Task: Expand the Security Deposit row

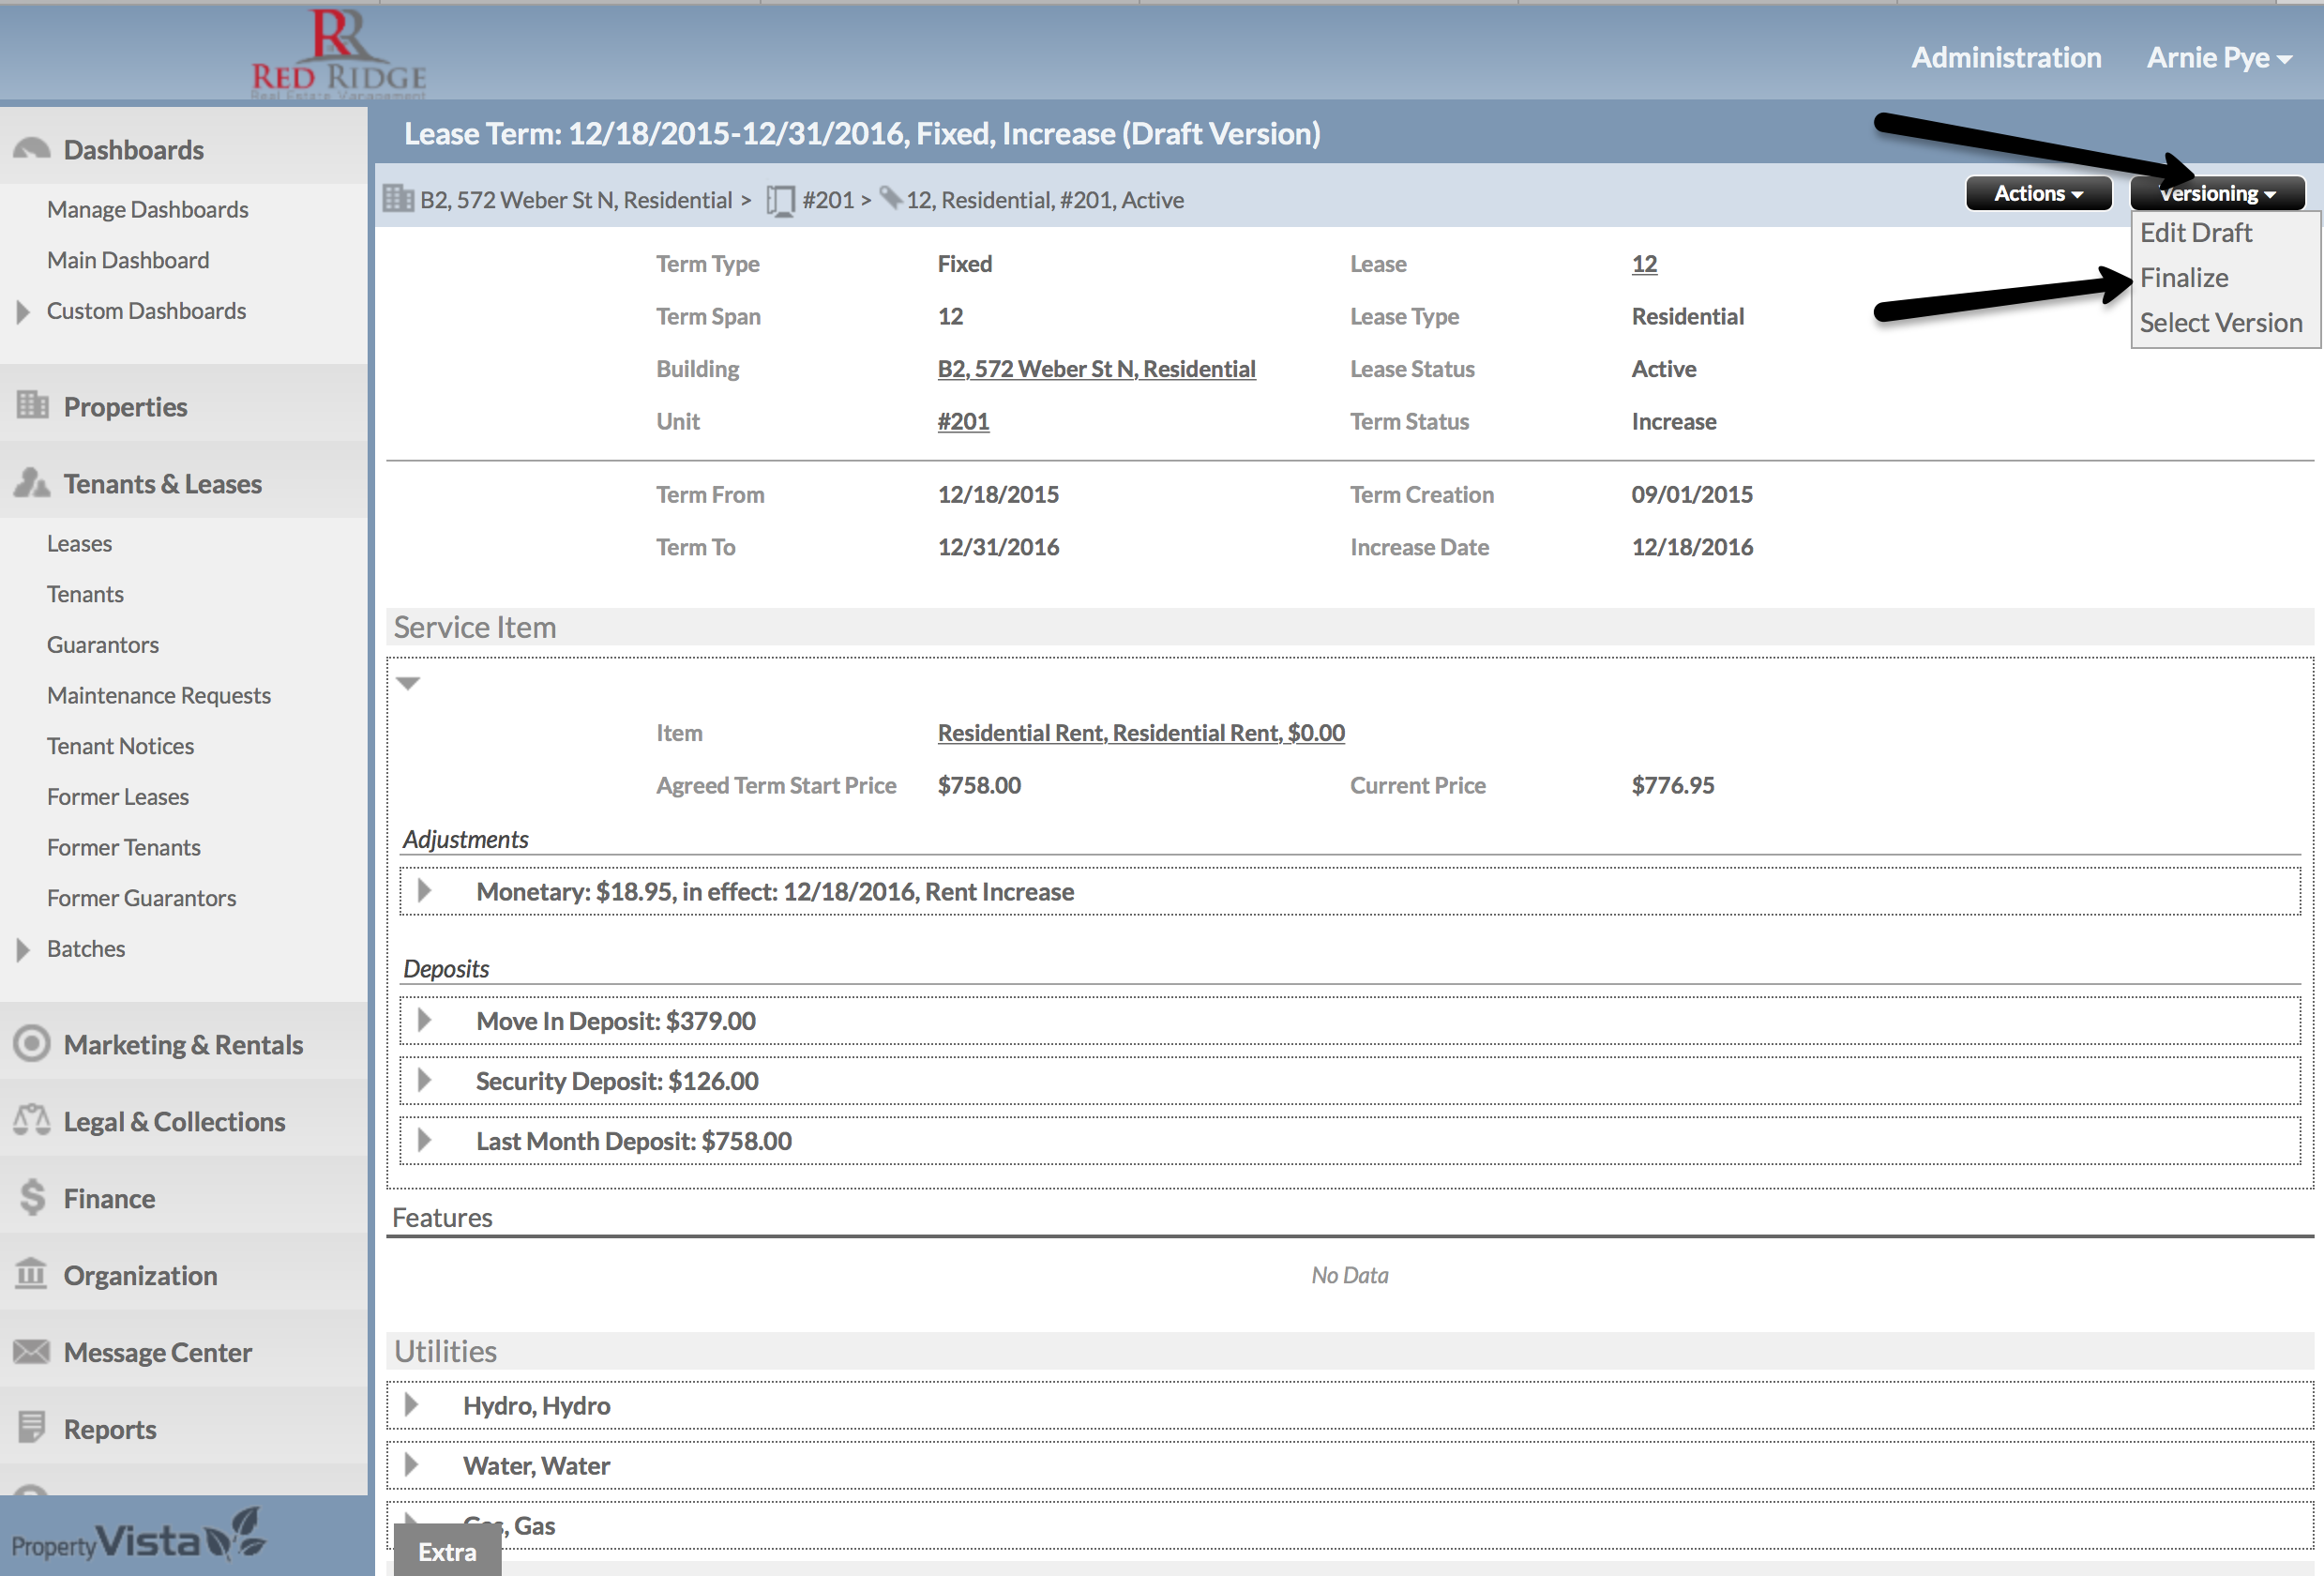Action: [x=424, y=1080]
